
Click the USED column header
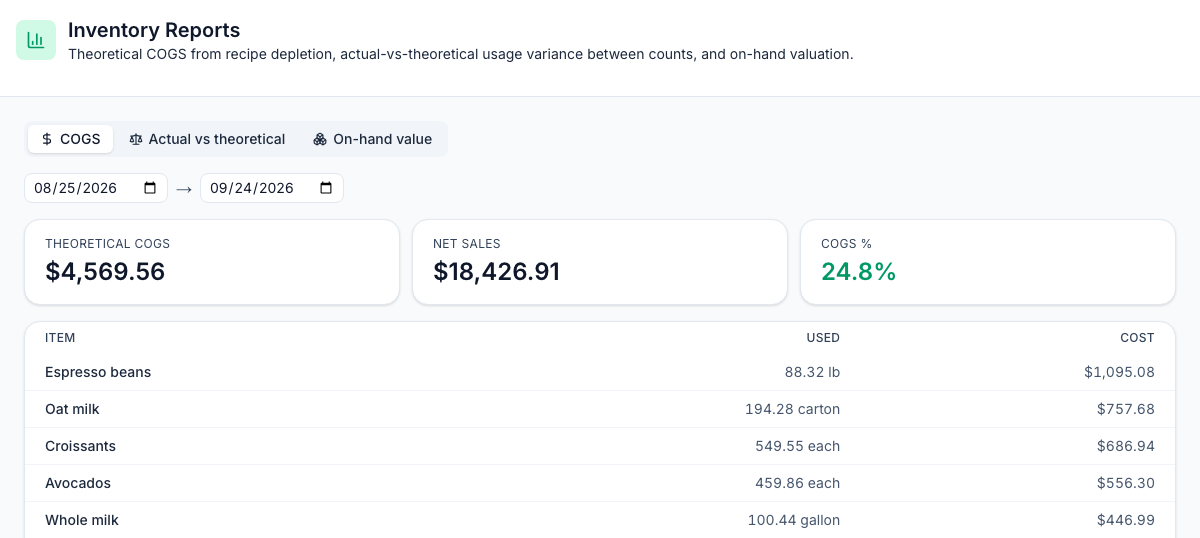823,338
